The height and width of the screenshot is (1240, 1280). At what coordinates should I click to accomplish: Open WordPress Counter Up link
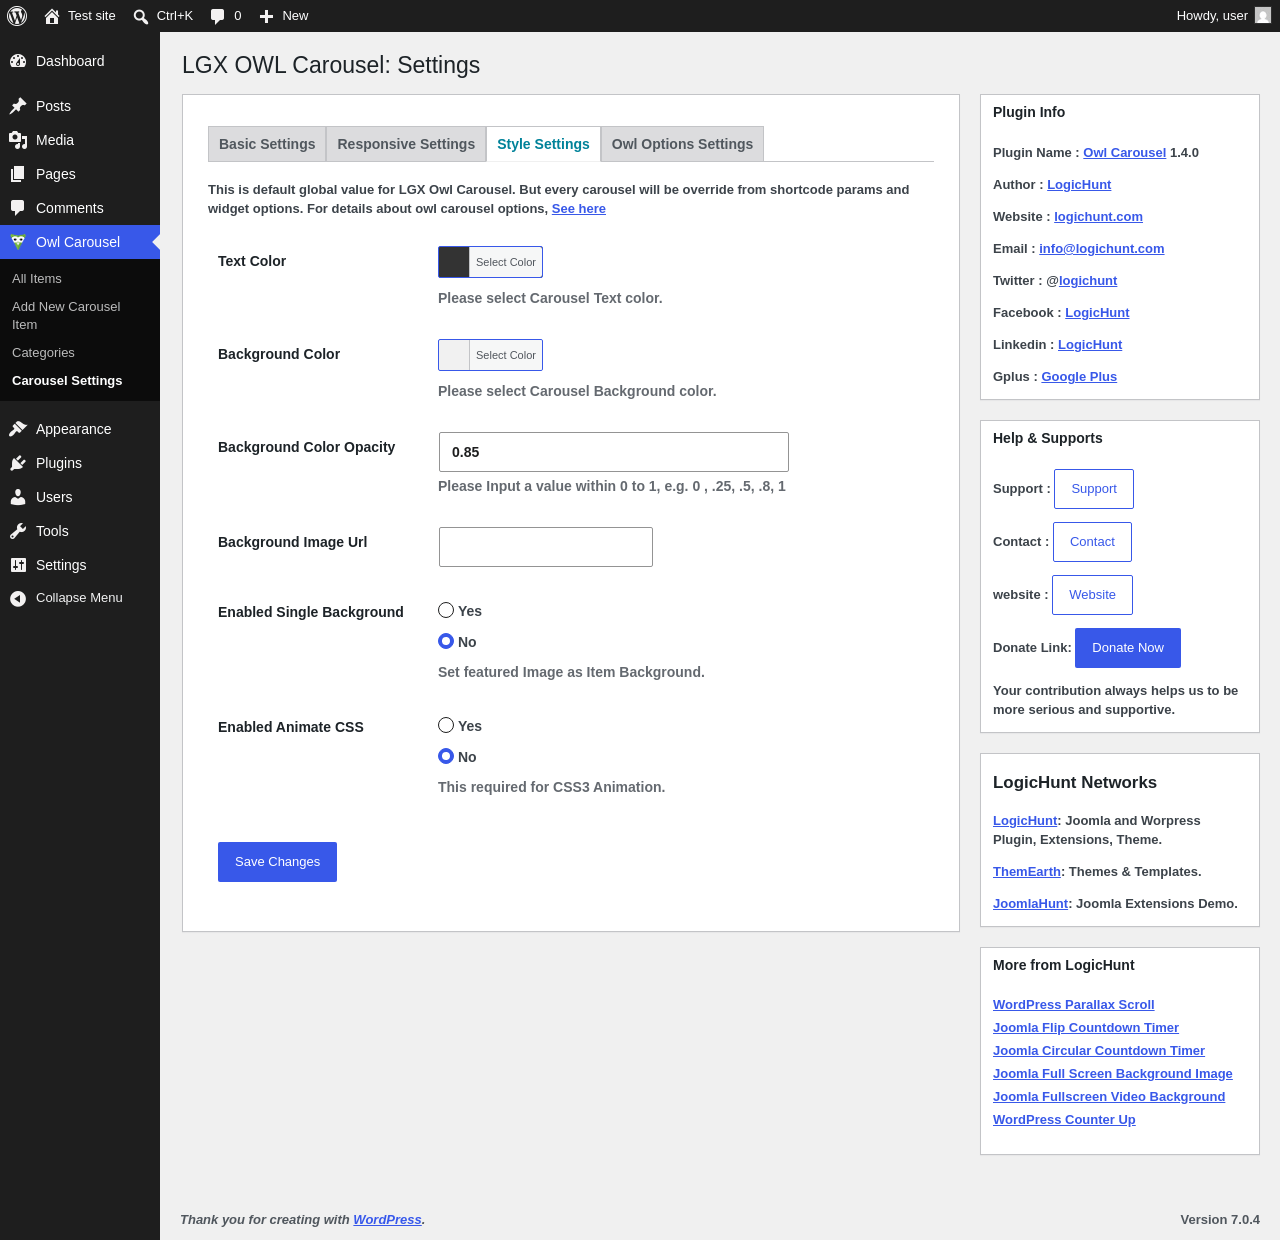(x=1064, y=1120)
